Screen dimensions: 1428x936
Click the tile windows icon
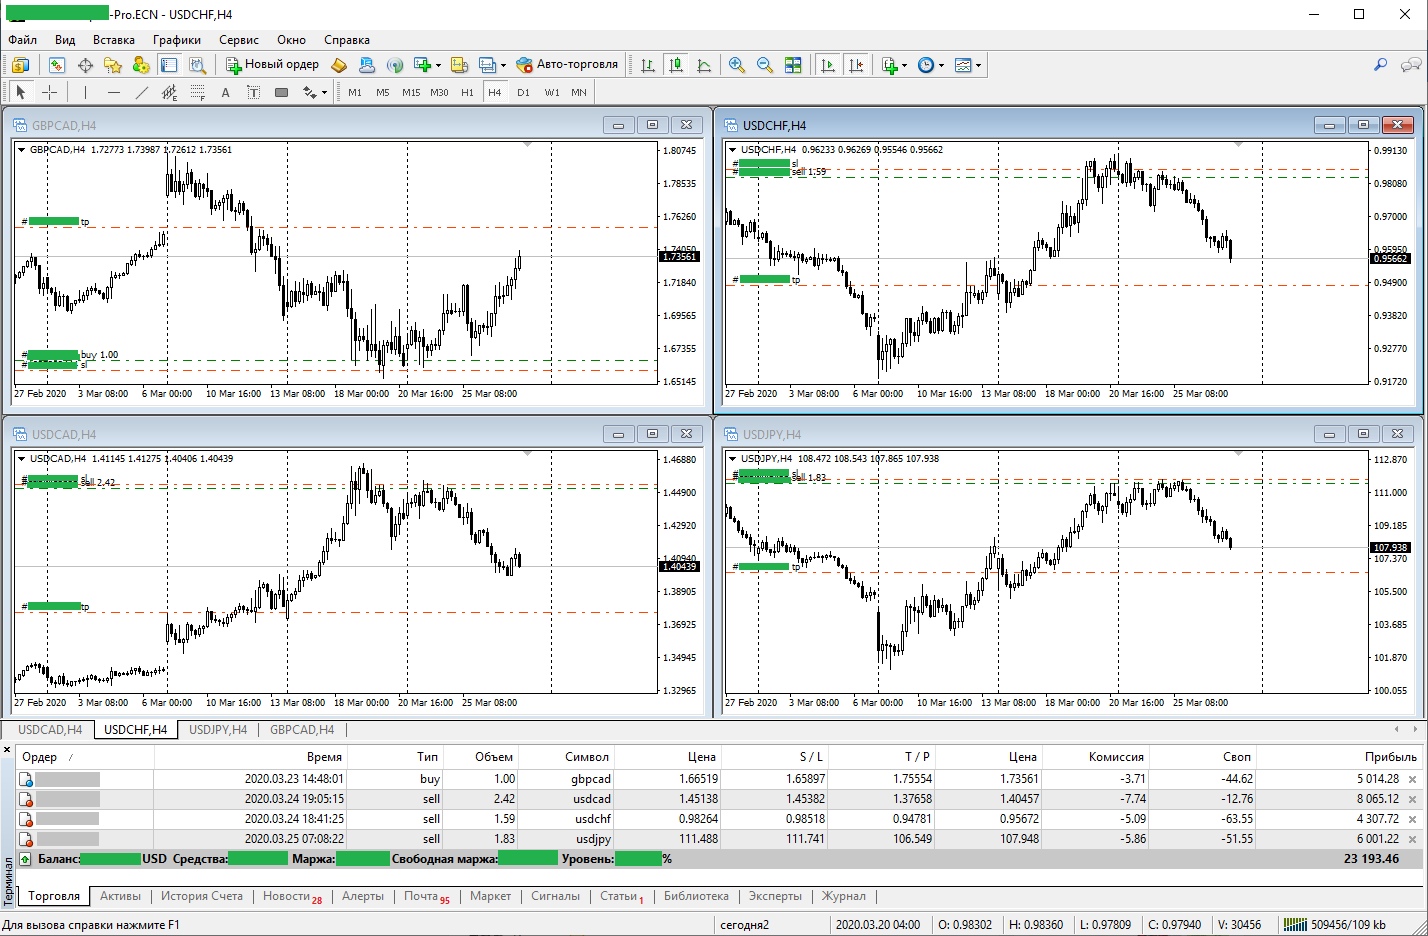click(x=793, y=65)
